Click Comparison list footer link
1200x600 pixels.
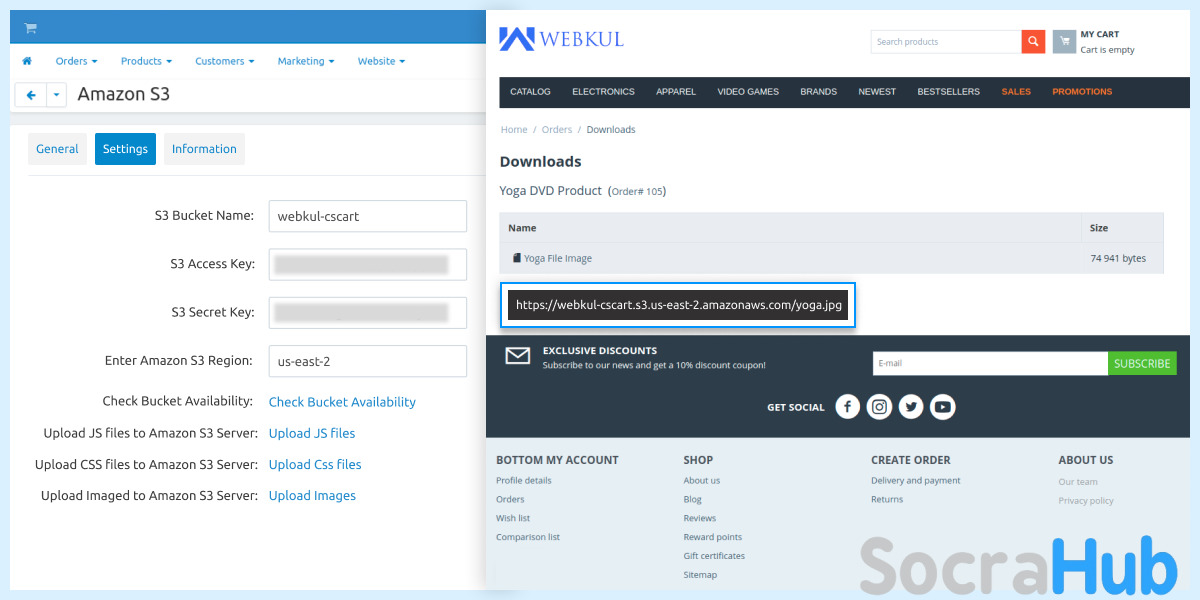(528, 537)
